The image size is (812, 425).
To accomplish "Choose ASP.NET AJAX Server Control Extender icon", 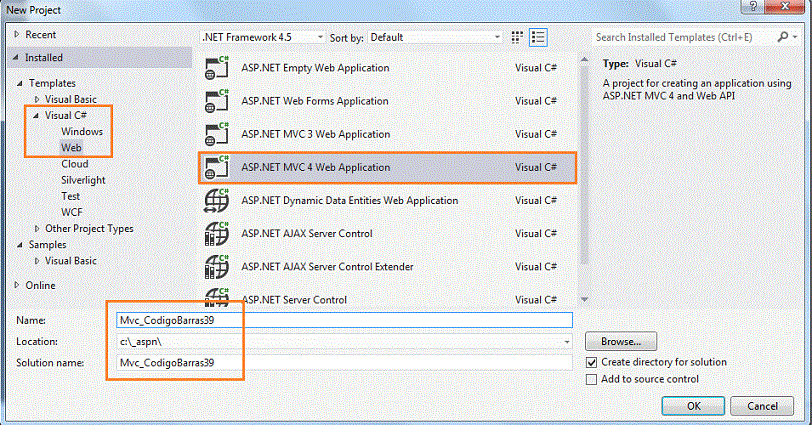I will (216, 267).
